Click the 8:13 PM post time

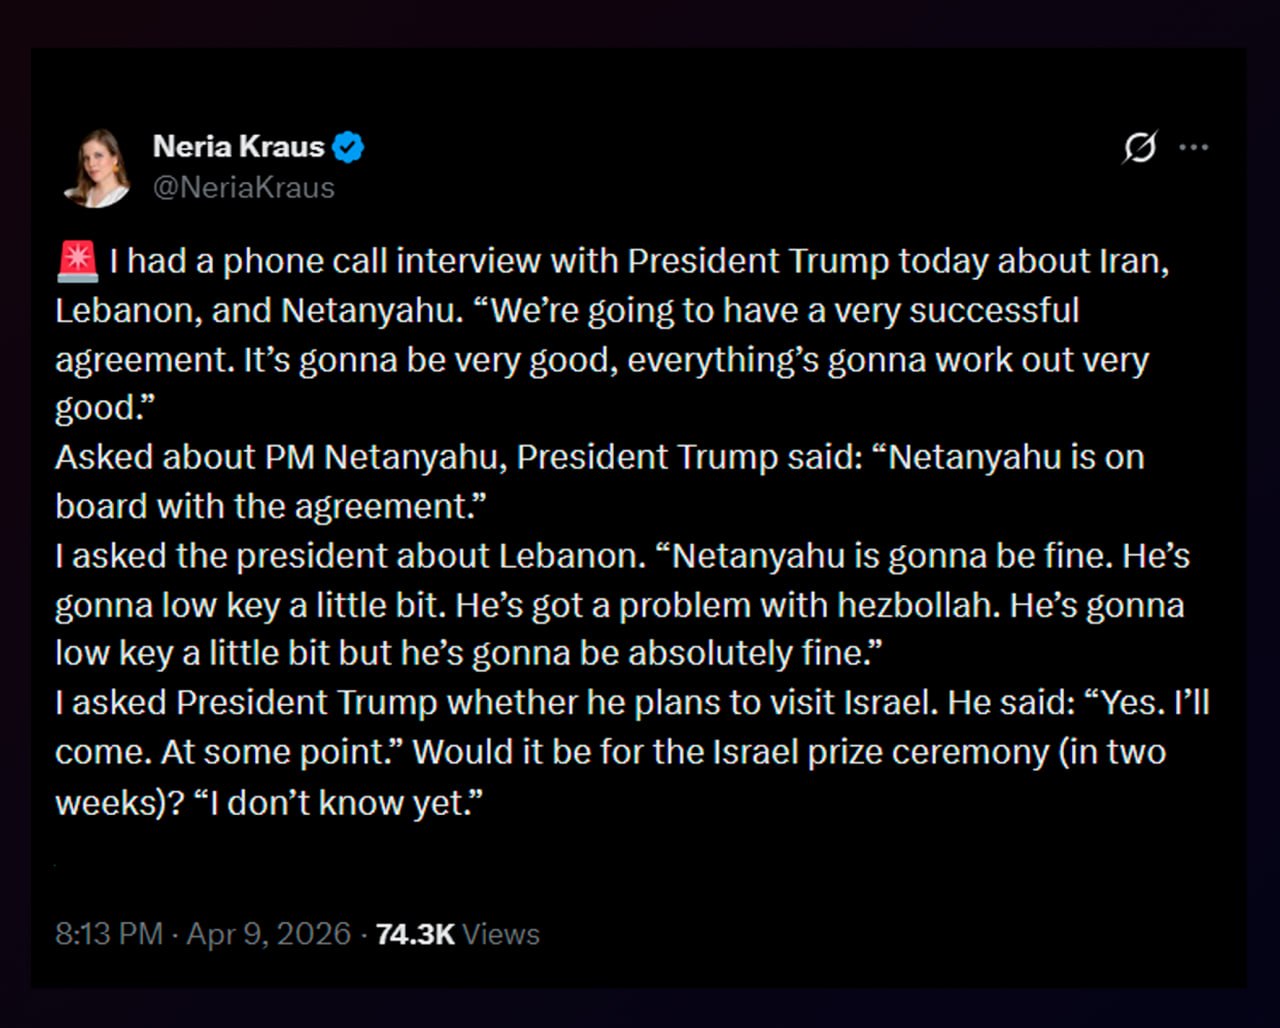pyautogui.click(x=108, y=934)
